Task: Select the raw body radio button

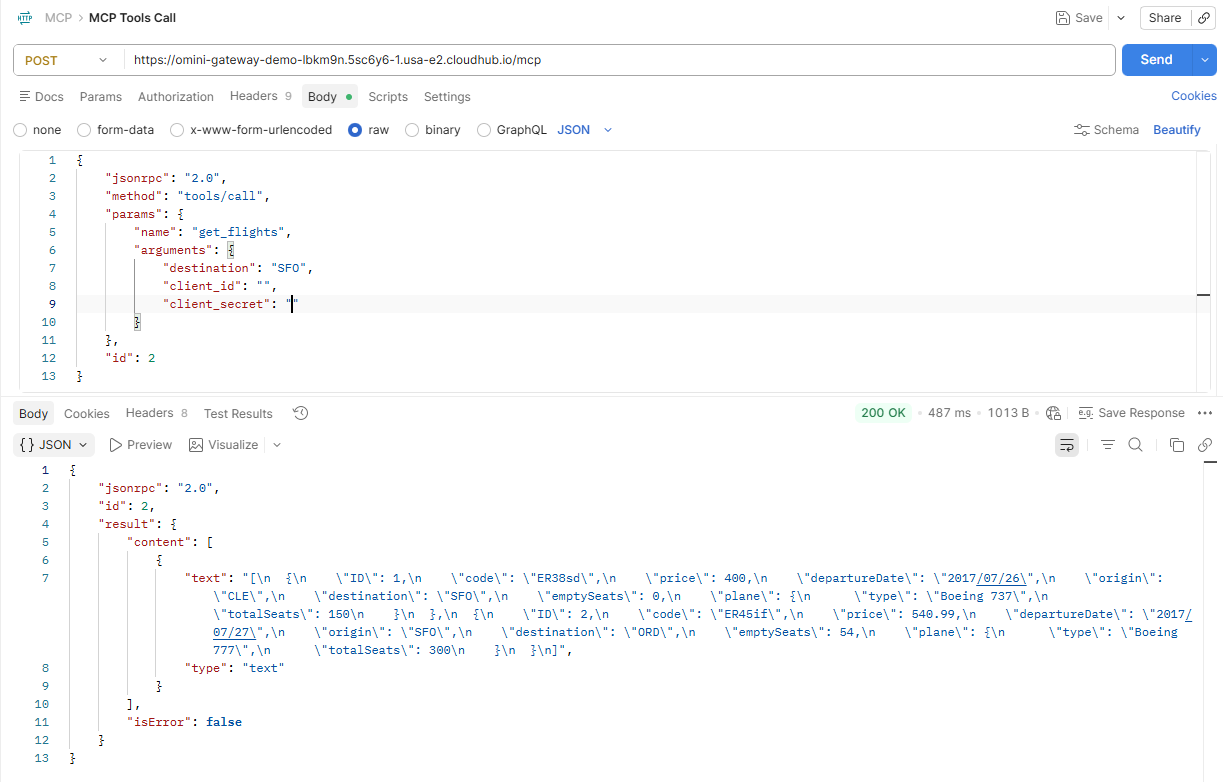Action: pyautogui.click(x=355, y=130)
